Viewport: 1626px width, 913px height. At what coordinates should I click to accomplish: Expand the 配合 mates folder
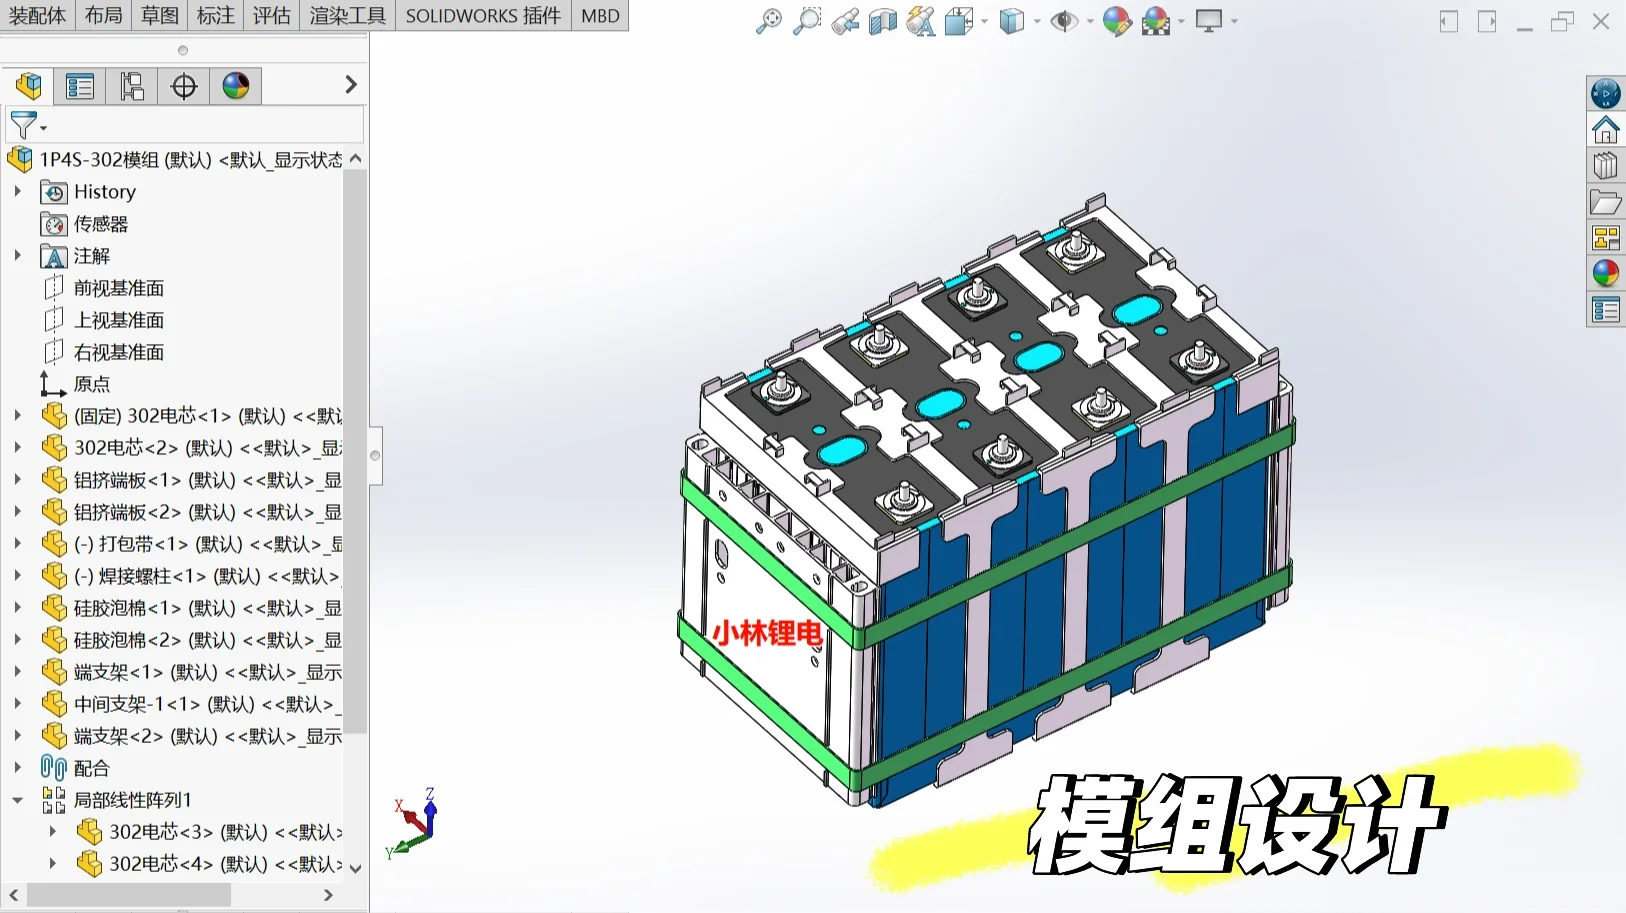click(17, 767)
